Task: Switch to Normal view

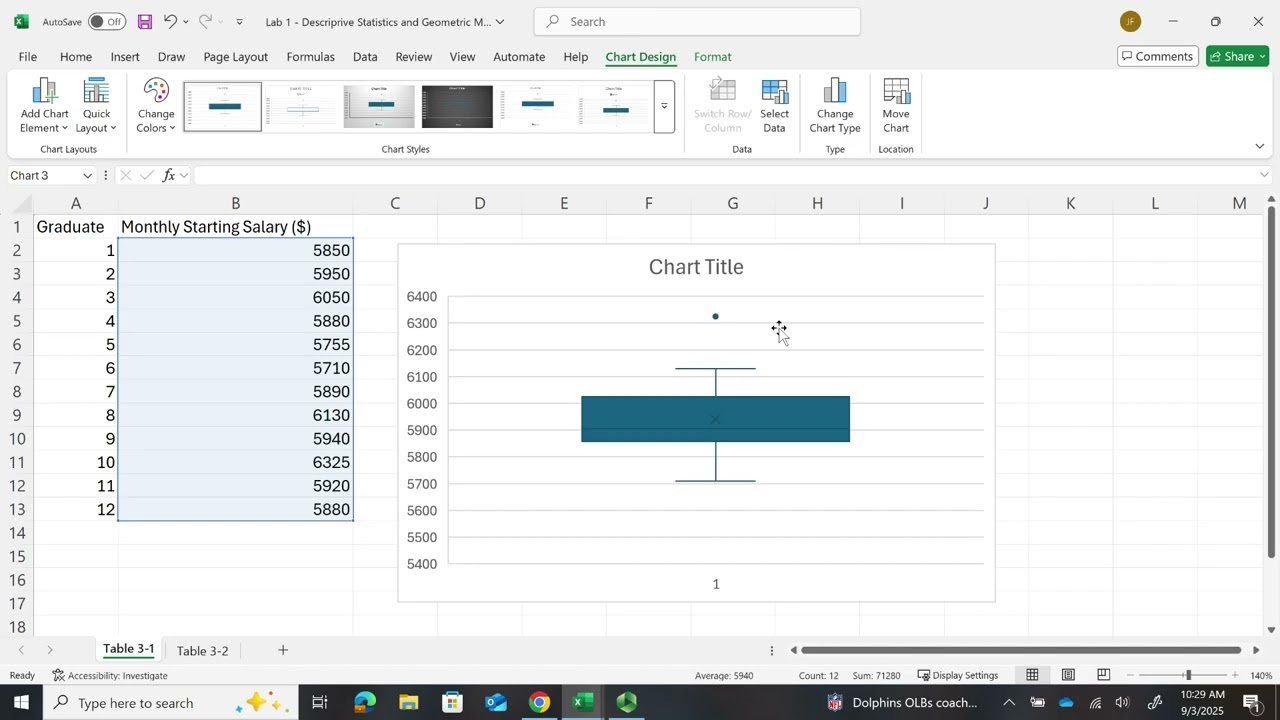Action: click(x=1032, y=675)
